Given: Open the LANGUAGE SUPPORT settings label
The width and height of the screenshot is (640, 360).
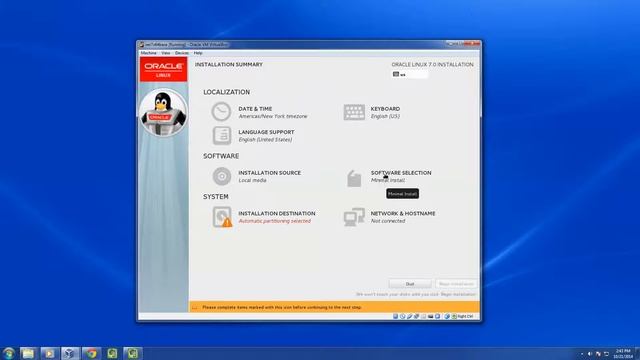Looking at the screenshot, I should [x=266, y=132].
